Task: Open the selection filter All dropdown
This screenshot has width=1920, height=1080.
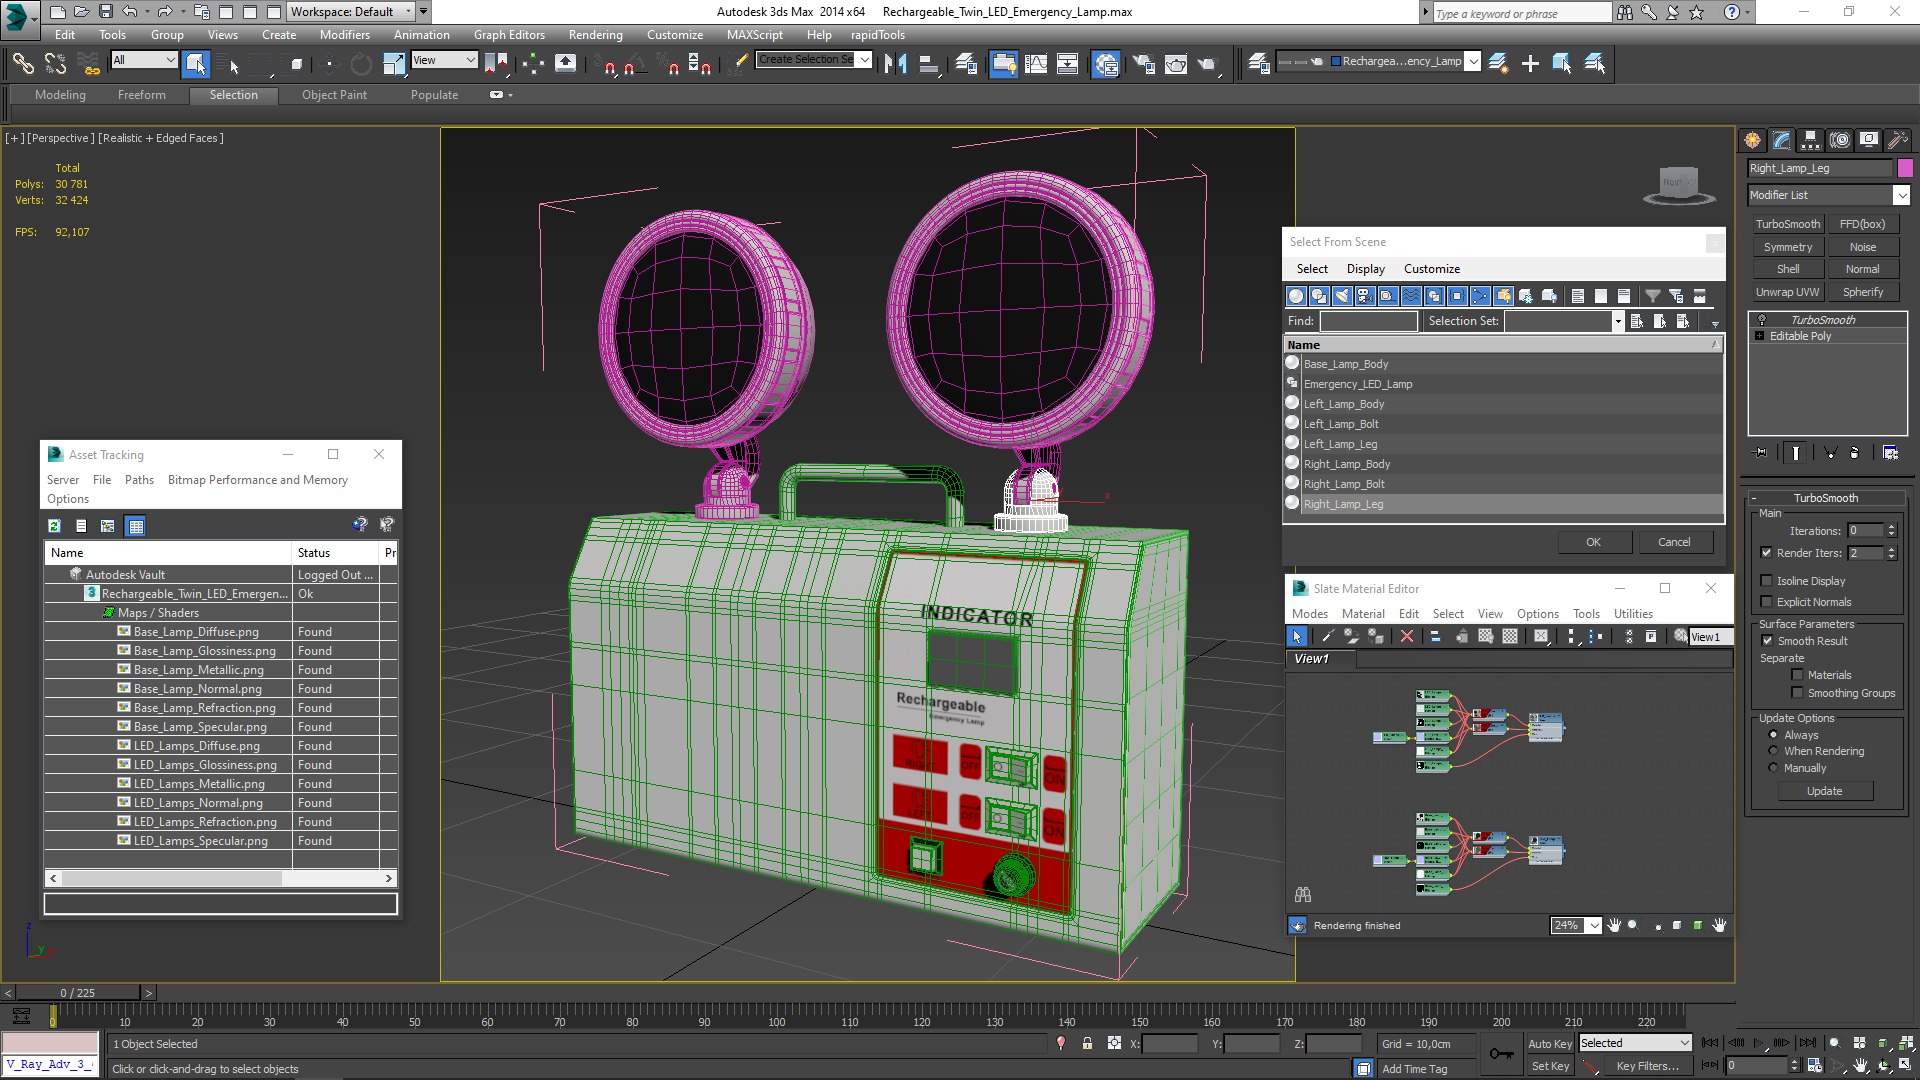Action: pyautogui.click(x=144, y=61)
